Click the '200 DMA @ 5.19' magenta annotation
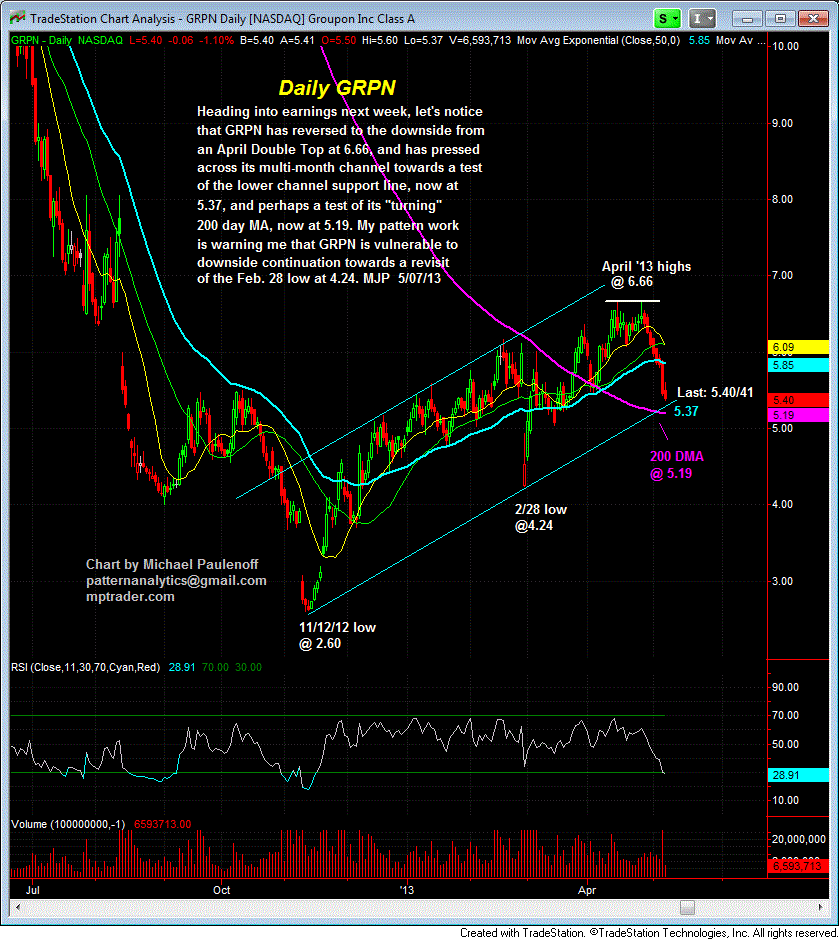 (x=677, y=465)
